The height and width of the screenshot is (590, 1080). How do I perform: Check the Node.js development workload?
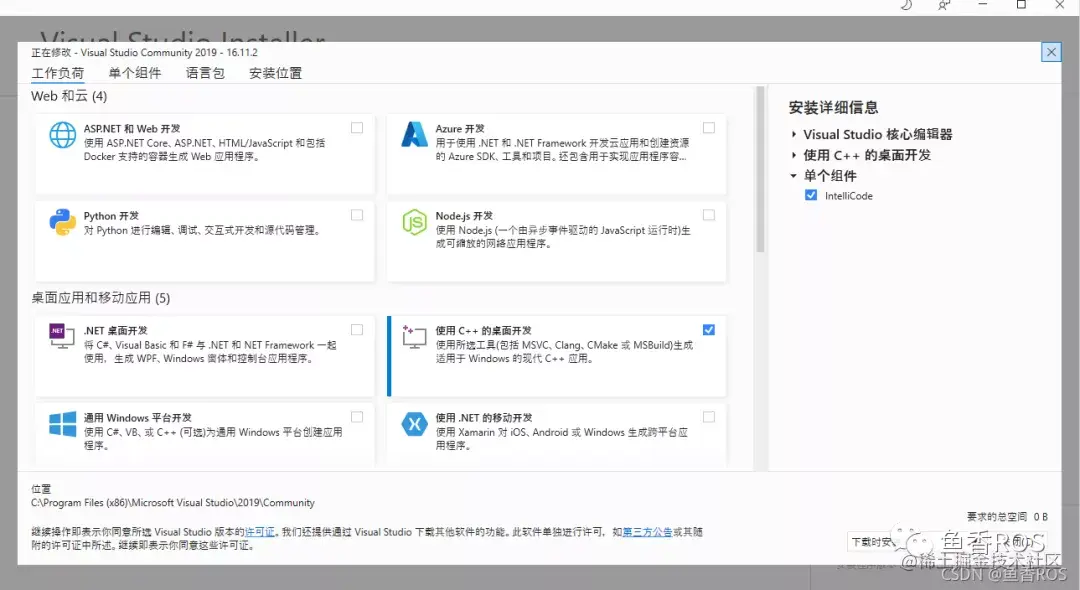[709, 215]
